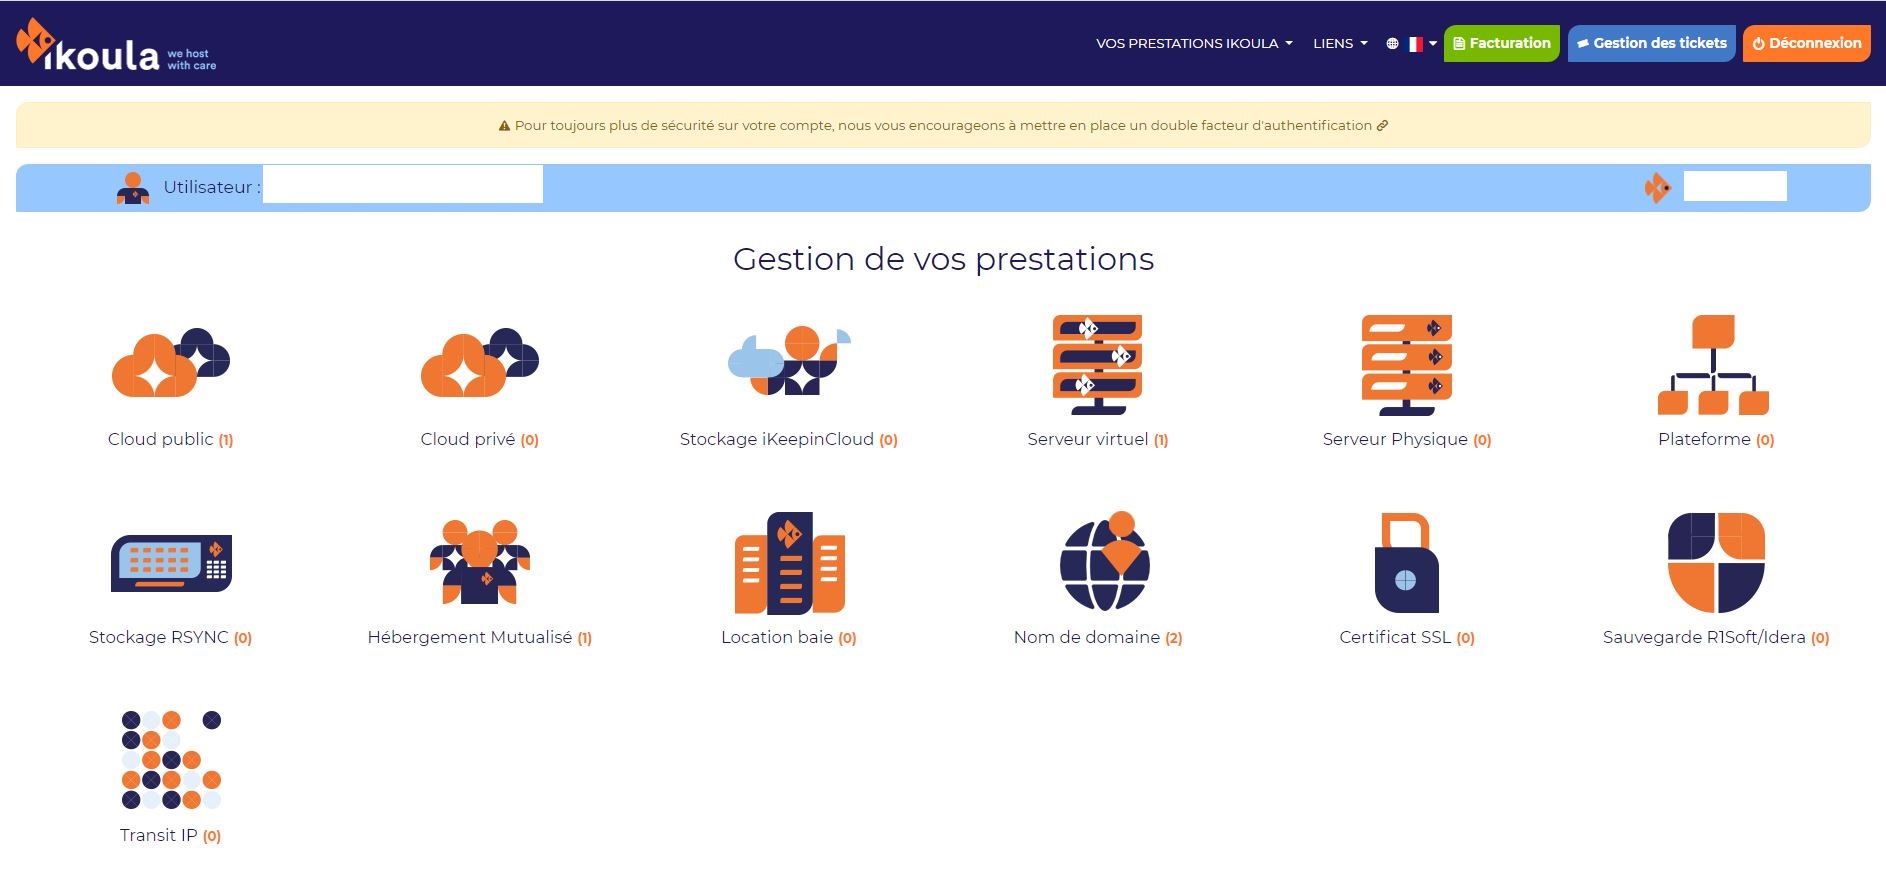
Task: Open the Hébergement Mutualisé people icon
Action: [x=480, y=562]
